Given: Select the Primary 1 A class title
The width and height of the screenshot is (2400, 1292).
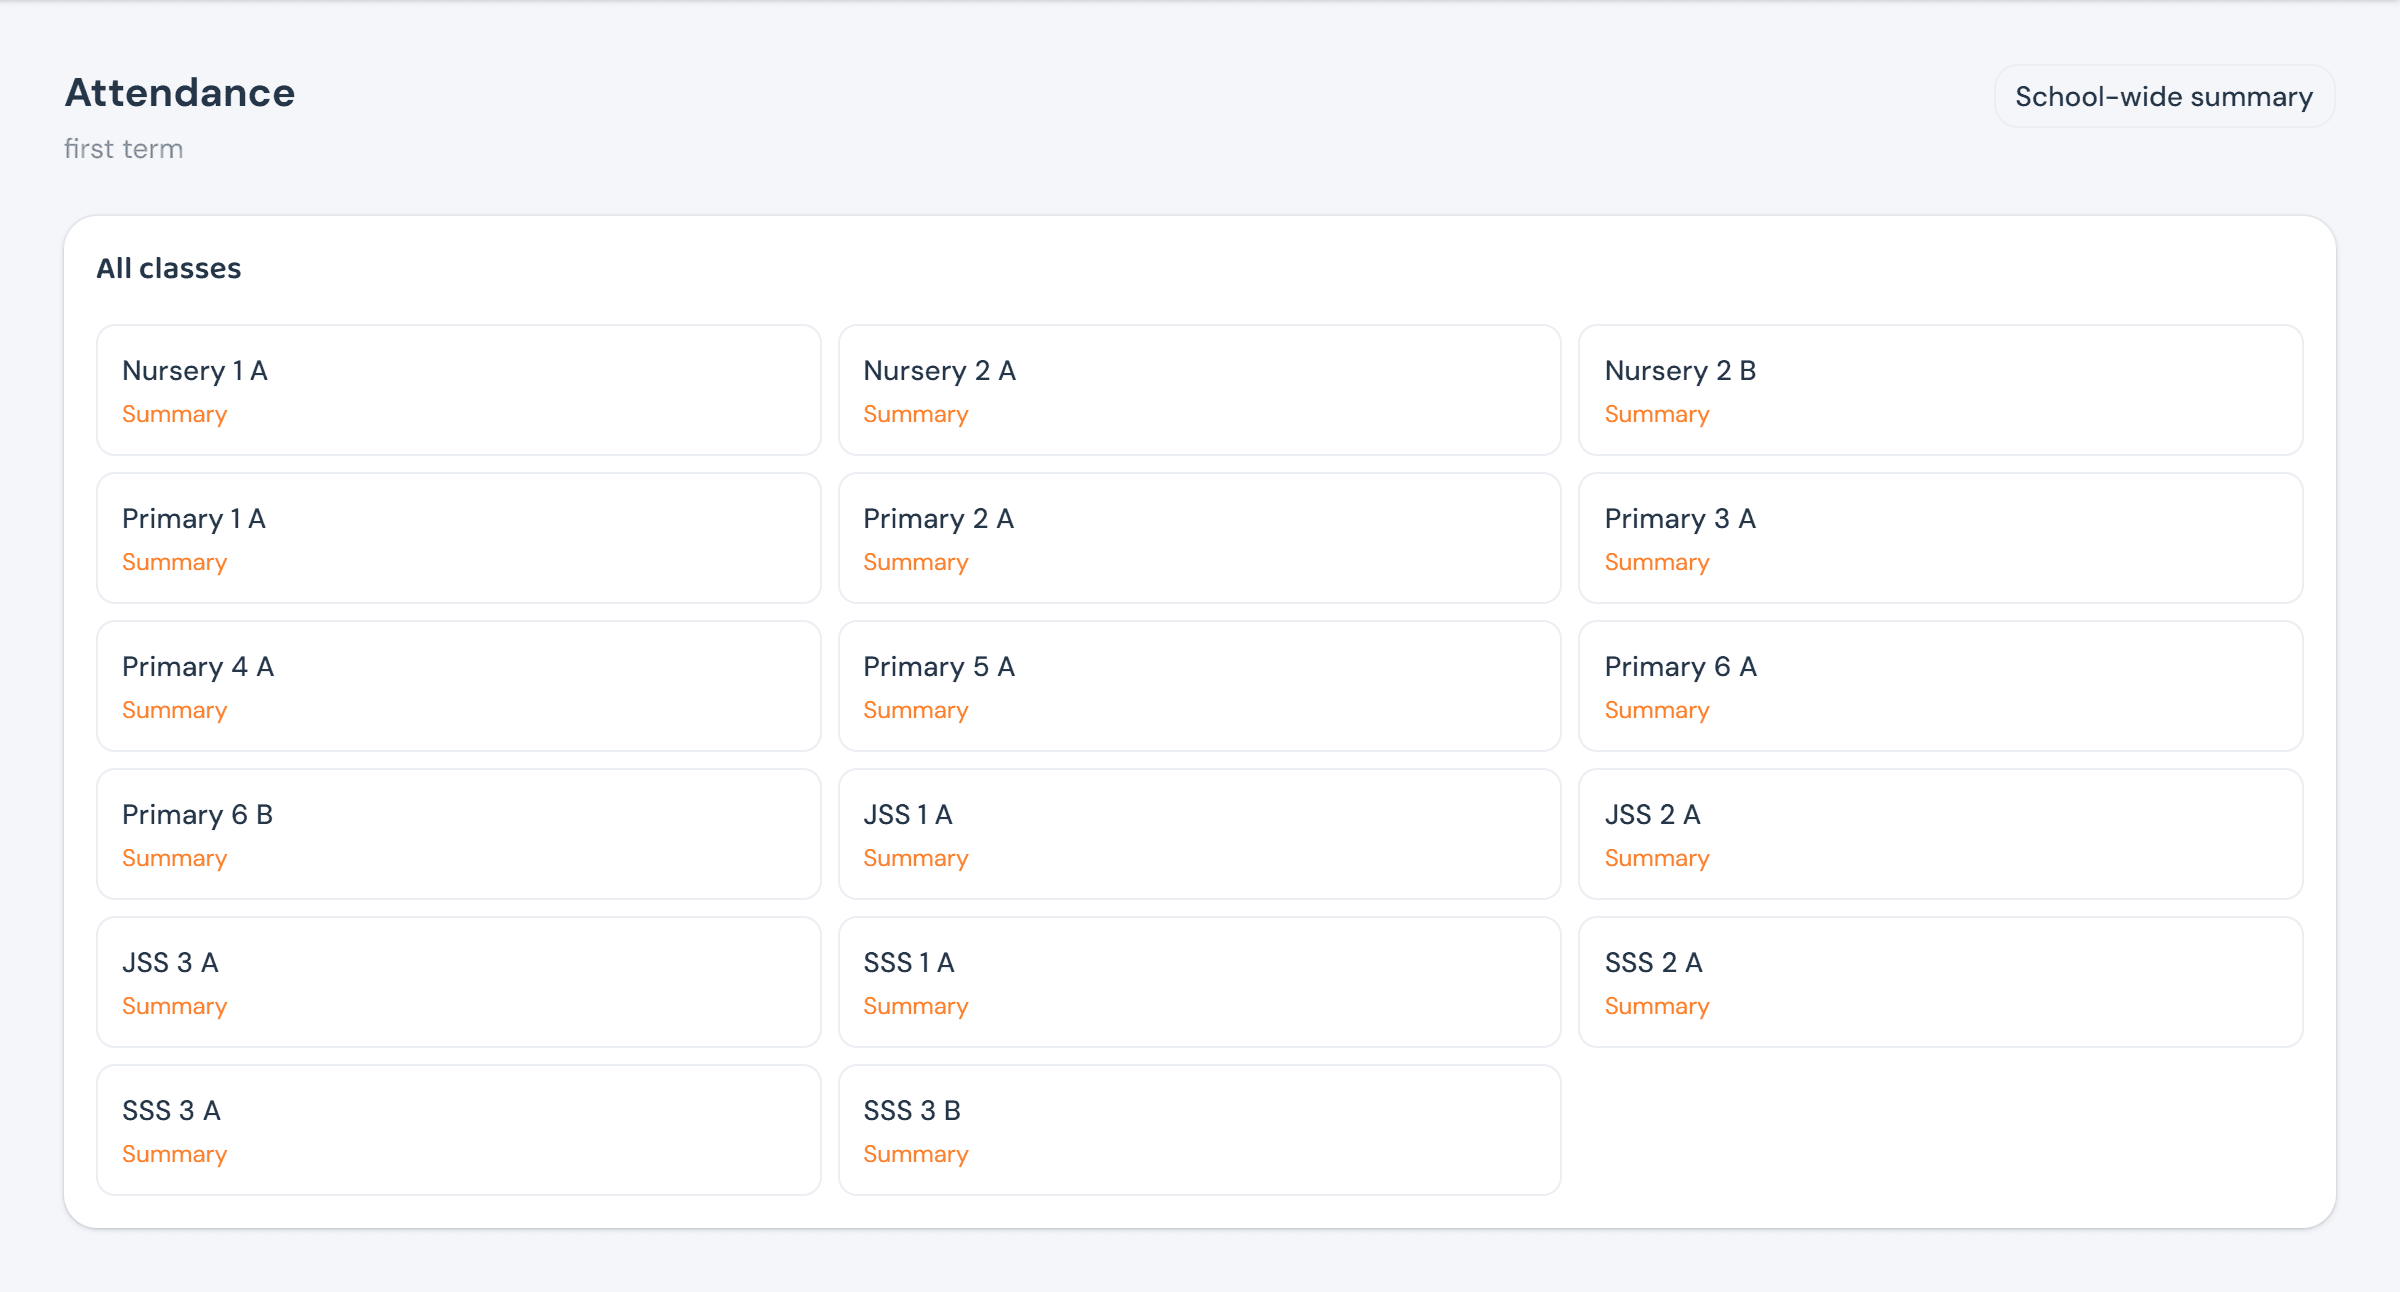Looking at the screenshot, I should 194,519.
